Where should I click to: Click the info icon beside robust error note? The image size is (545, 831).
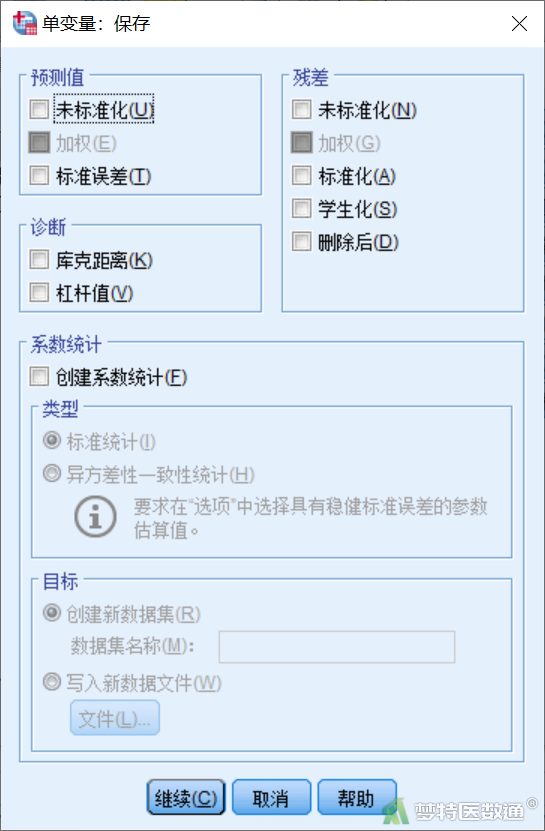[x=95, y=517]
